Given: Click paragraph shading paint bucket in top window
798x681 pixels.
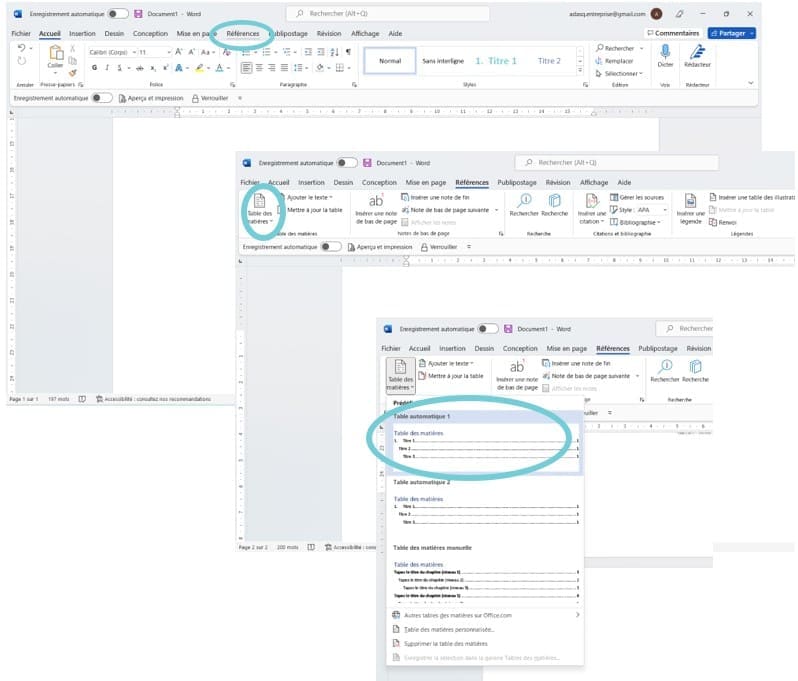Looking at the screenshot, I should click(x=320, y=68).
